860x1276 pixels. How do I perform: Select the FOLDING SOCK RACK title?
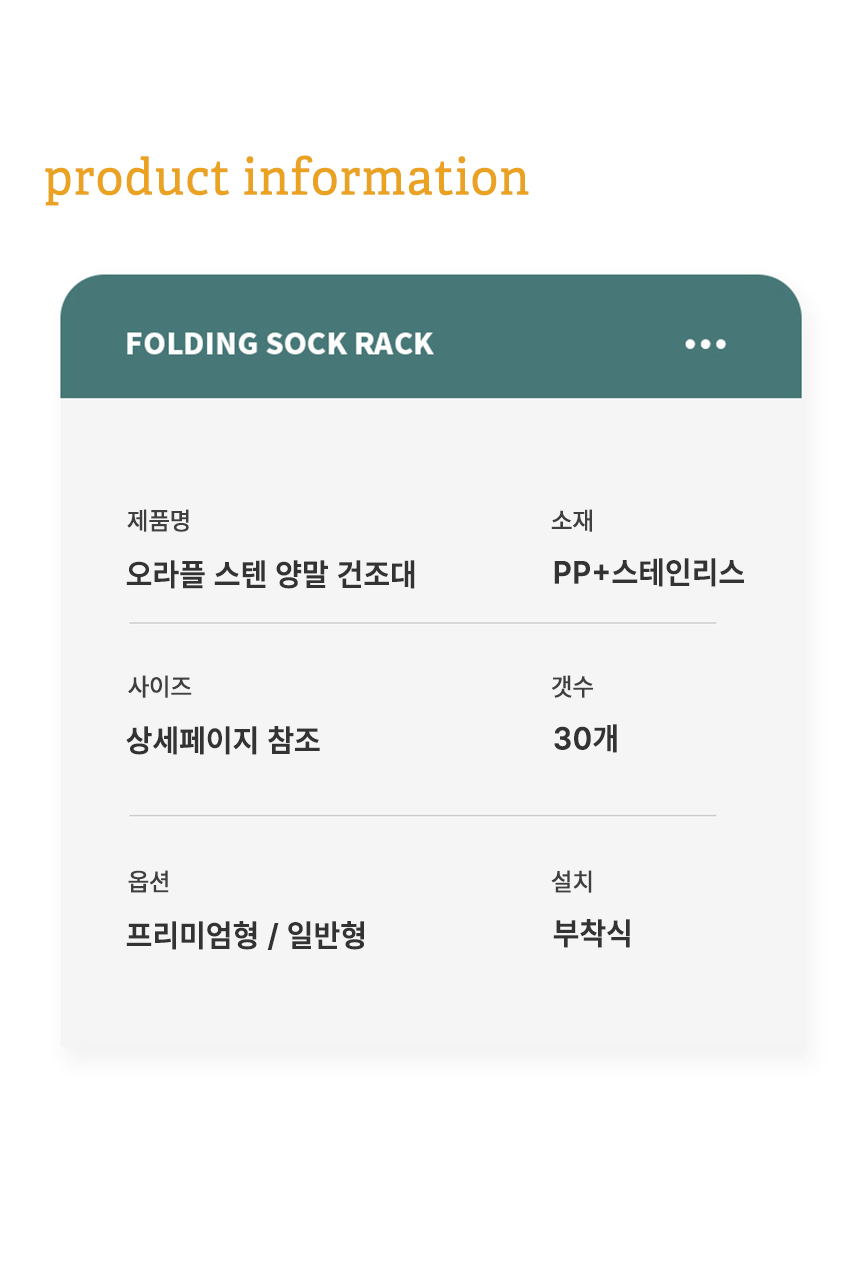(279, 344)
